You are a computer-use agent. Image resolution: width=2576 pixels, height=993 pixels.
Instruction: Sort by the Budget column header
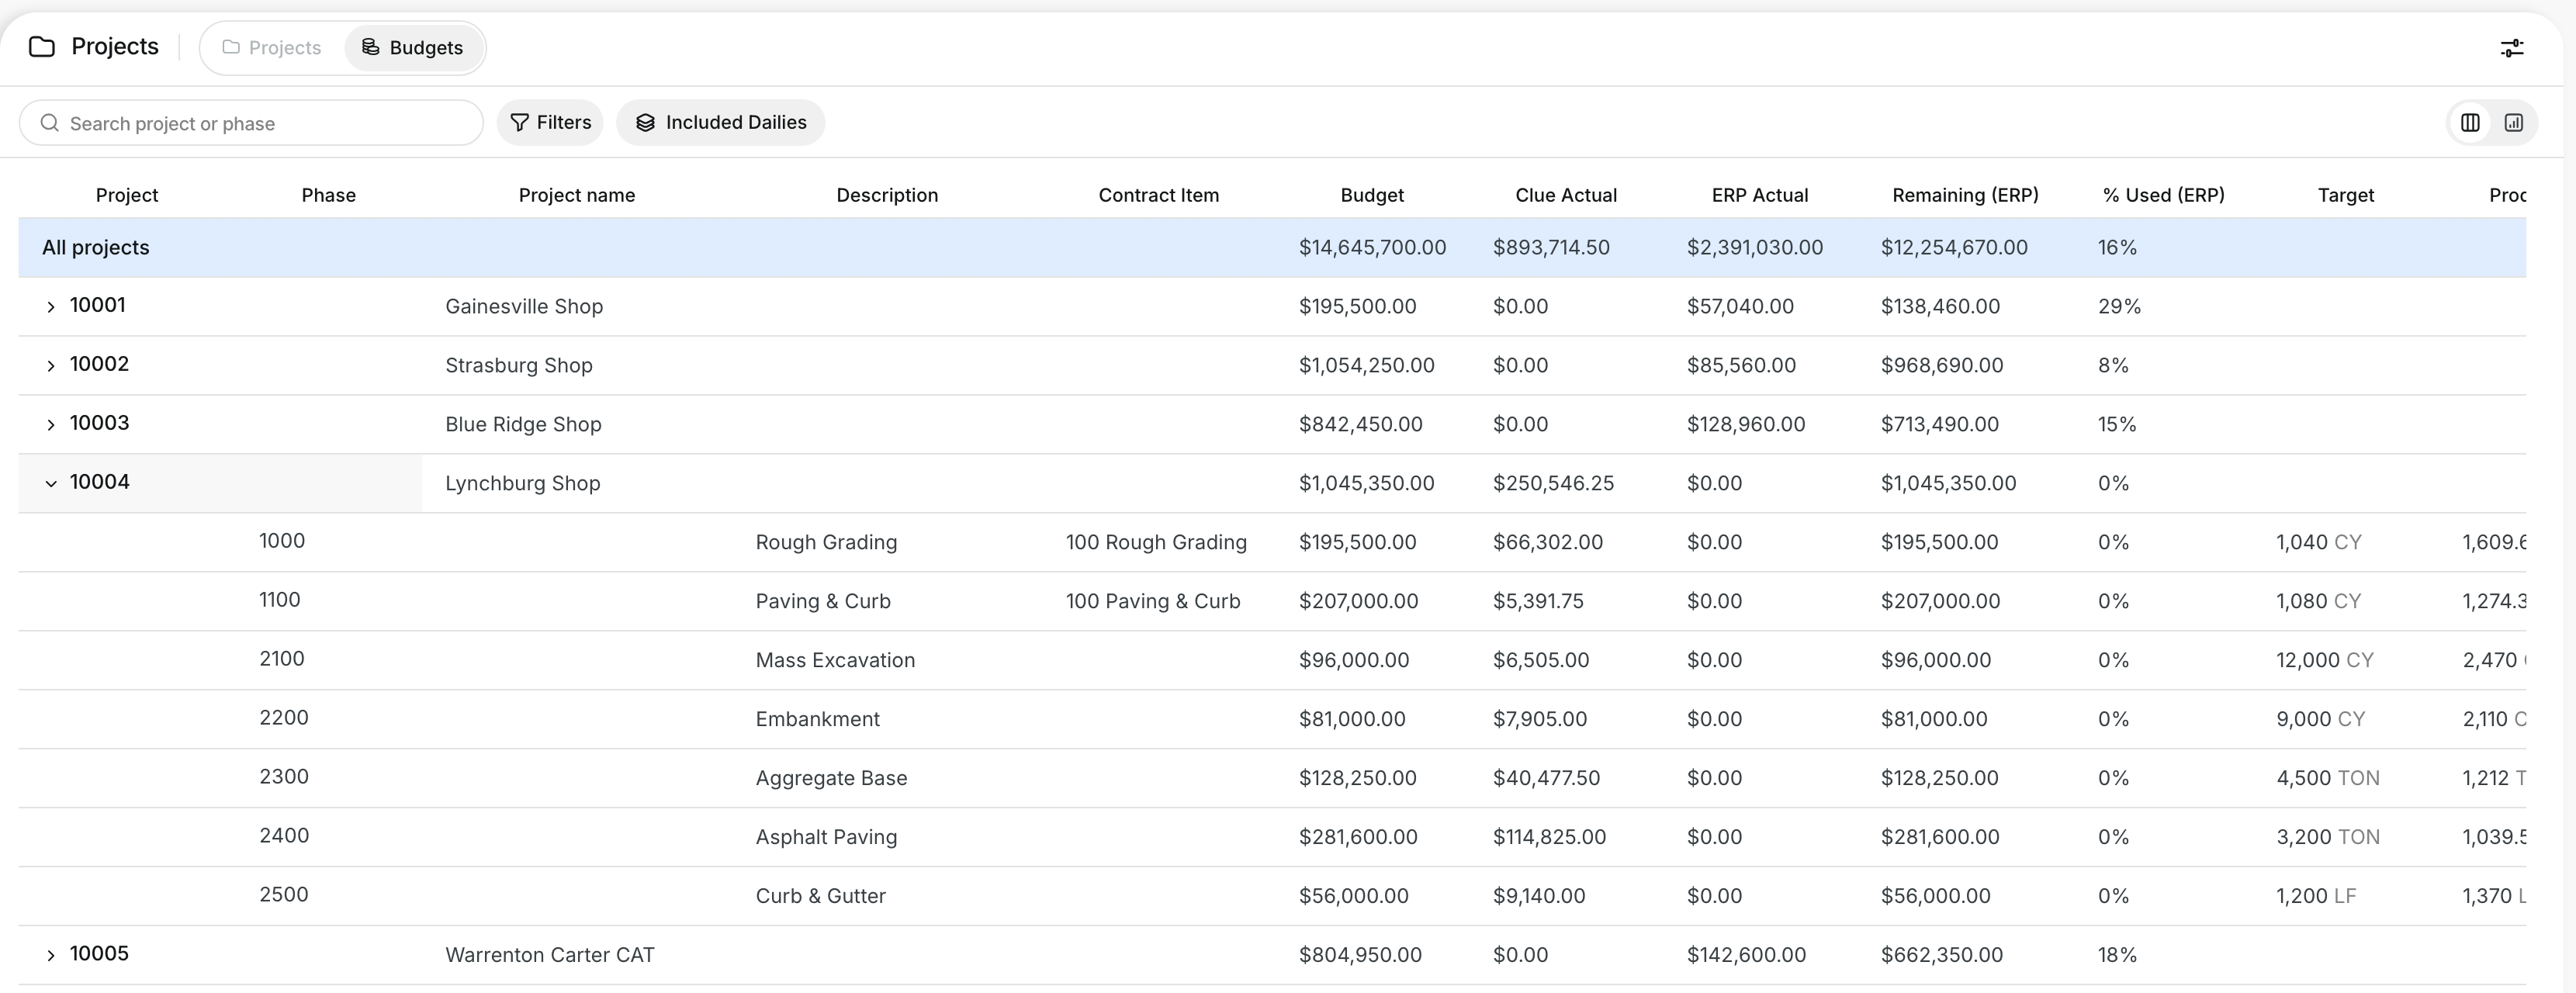[1372, 195]
